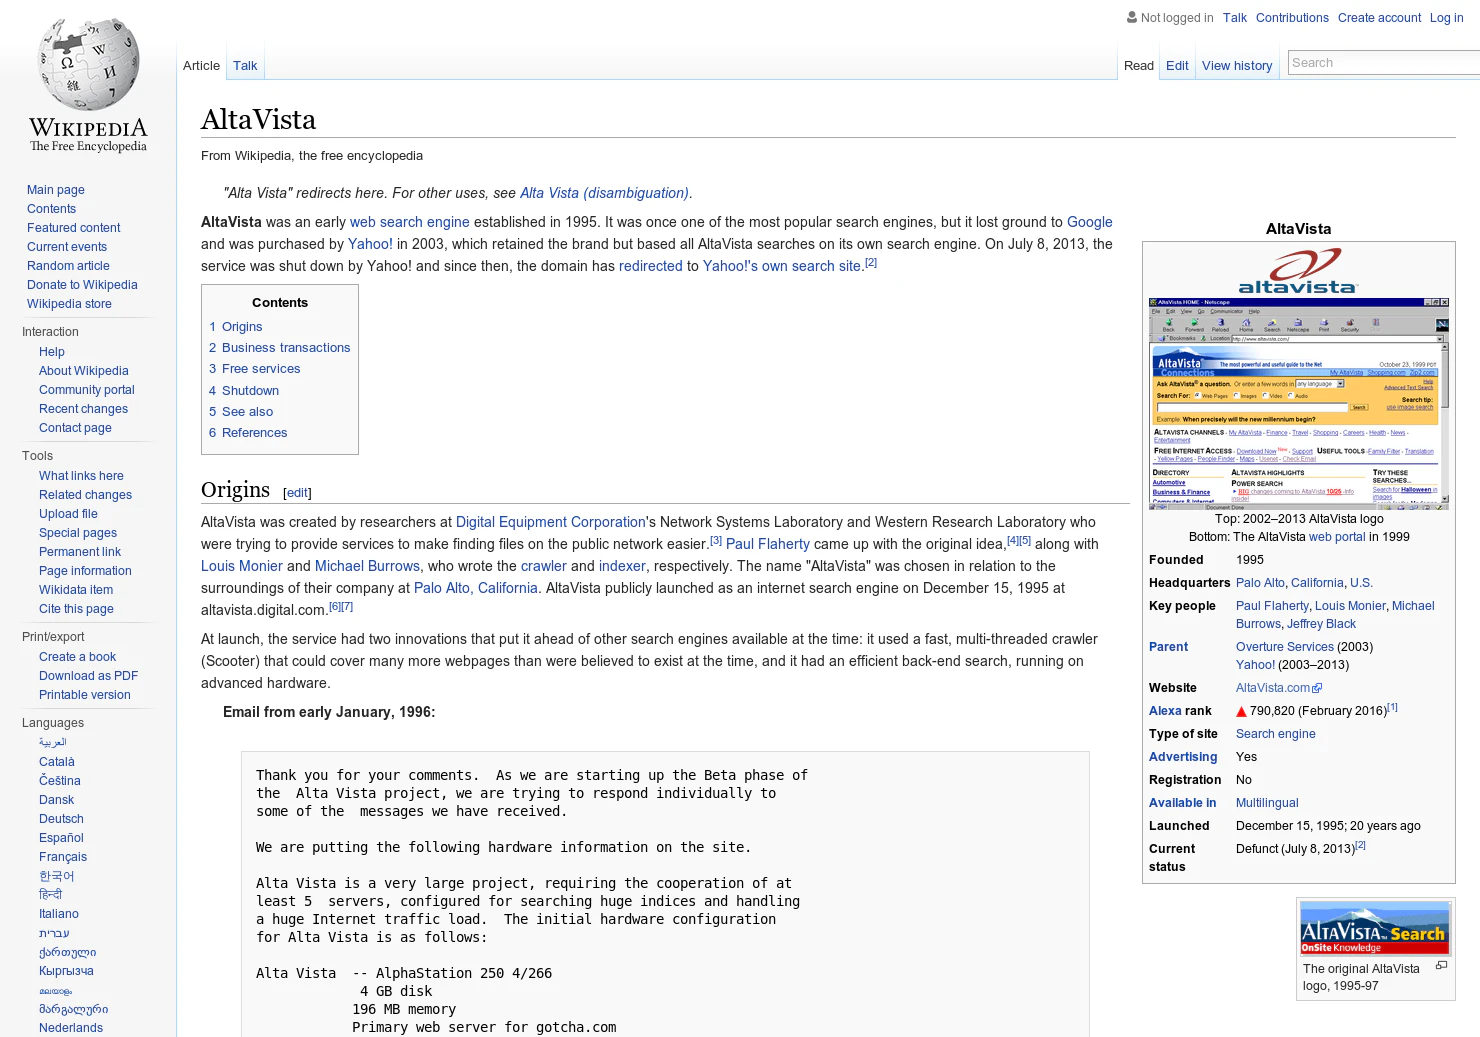Open Contributions link in top bar
1480x1037 pixels.
[x=1292, y=18]
